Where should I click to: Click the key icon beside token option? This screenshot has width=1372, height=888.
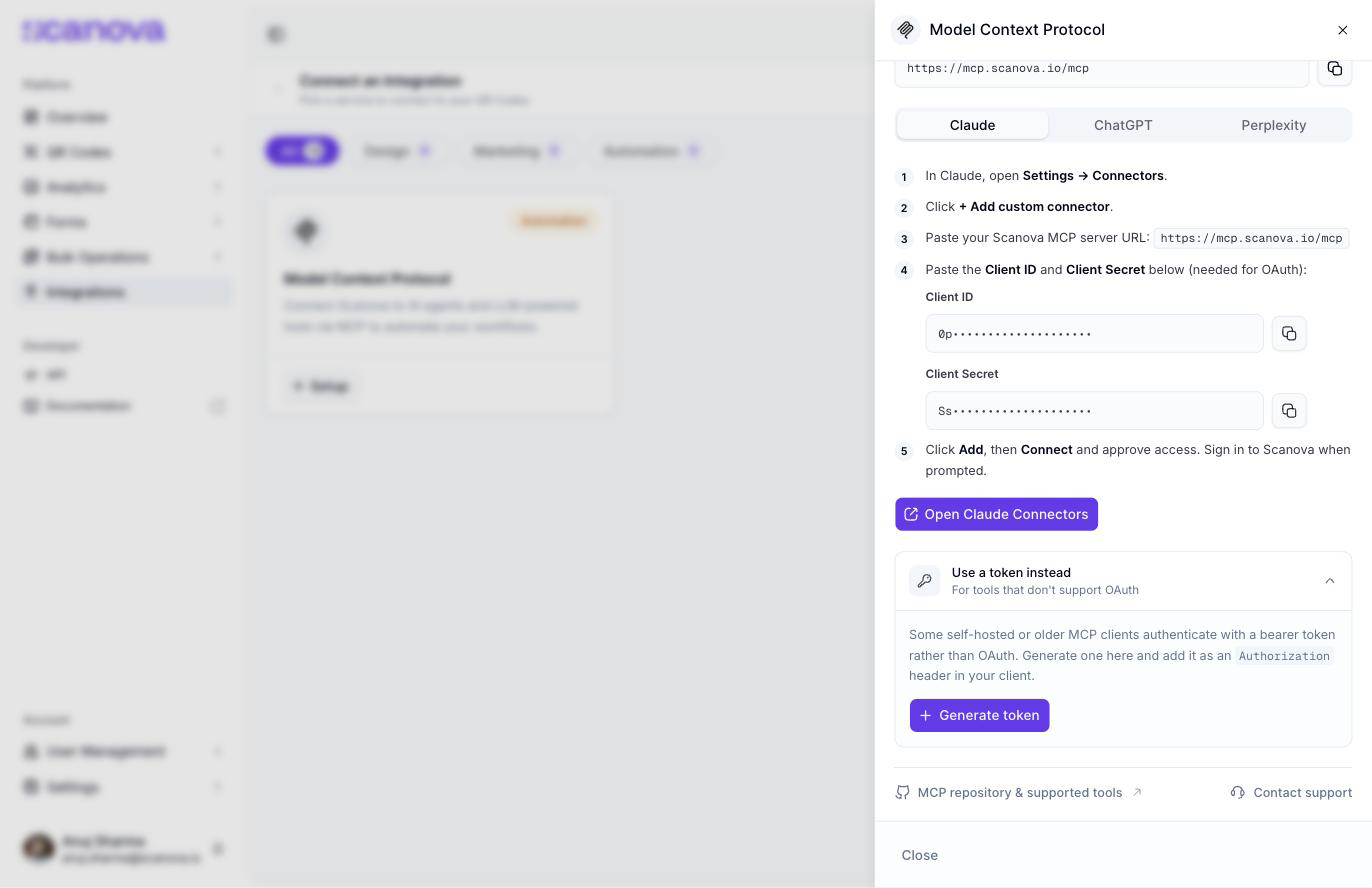(924, 581)
